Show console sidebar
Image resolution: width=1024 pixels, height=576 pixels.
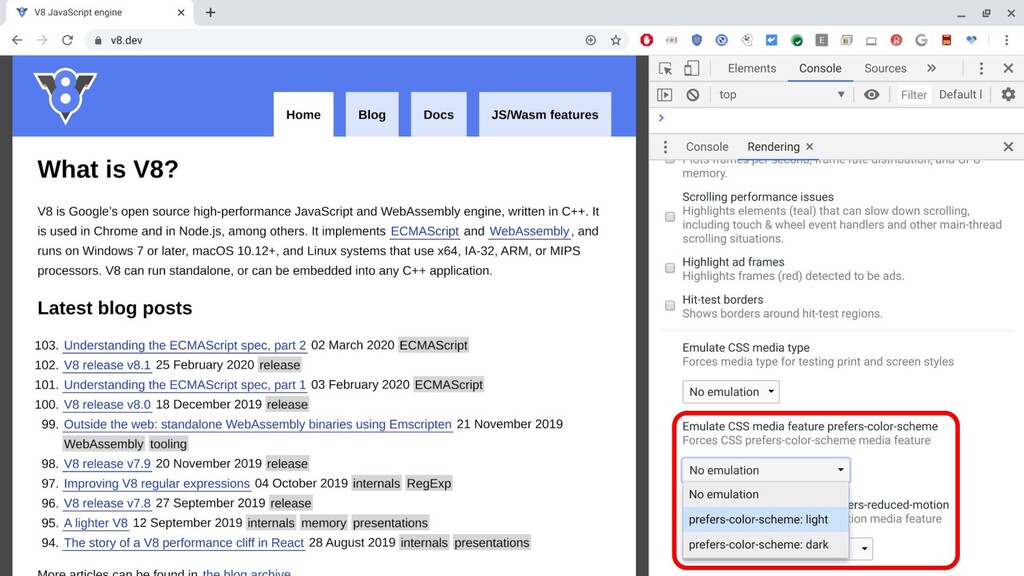click(665, 95)
